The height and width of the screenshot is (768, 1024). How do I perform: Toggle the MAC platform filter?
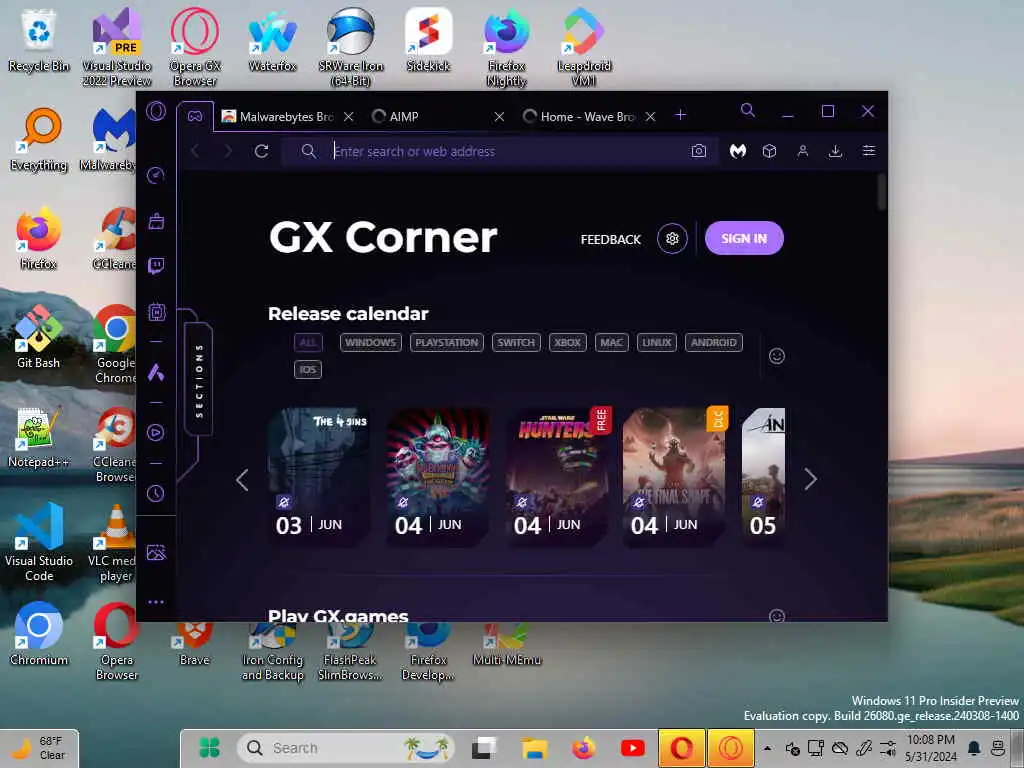611,342
